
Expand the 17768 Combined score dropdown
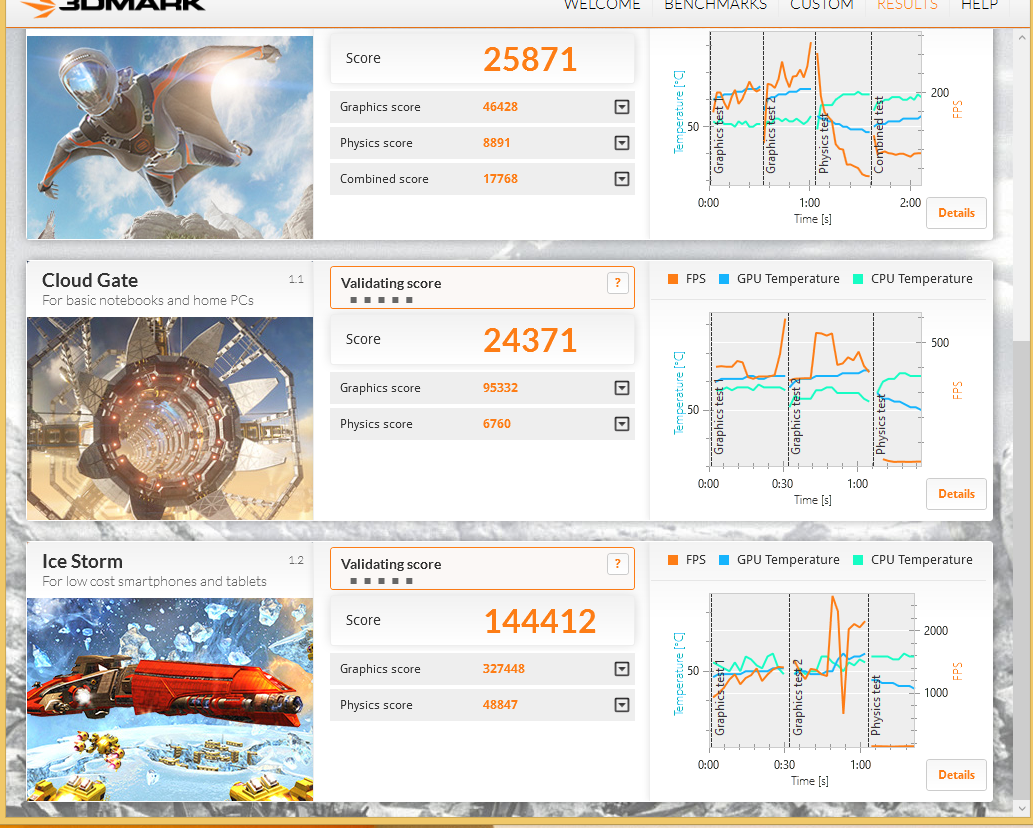[x=621, y=179]
